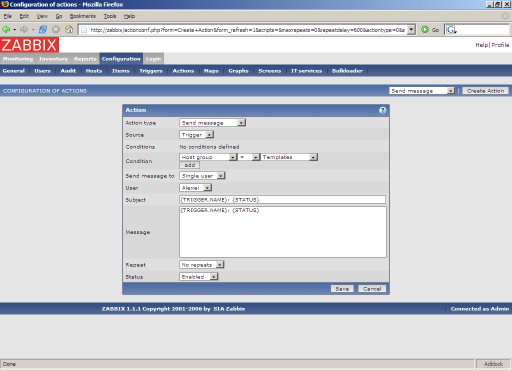Open the Hosts submenu link
Image resolution: width=512 pixels, height=371 pixels.
coord(94,71)
